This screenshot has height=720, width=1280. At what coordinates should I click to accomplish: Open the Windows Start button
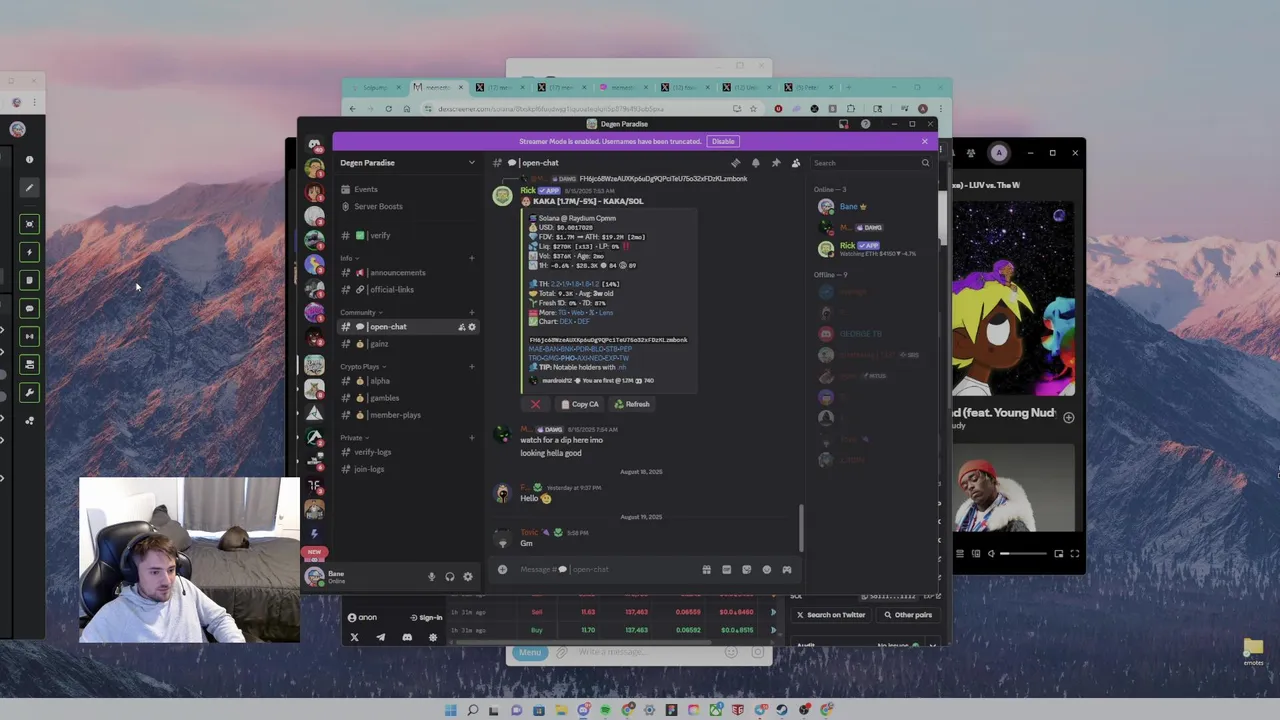[450, 710]
